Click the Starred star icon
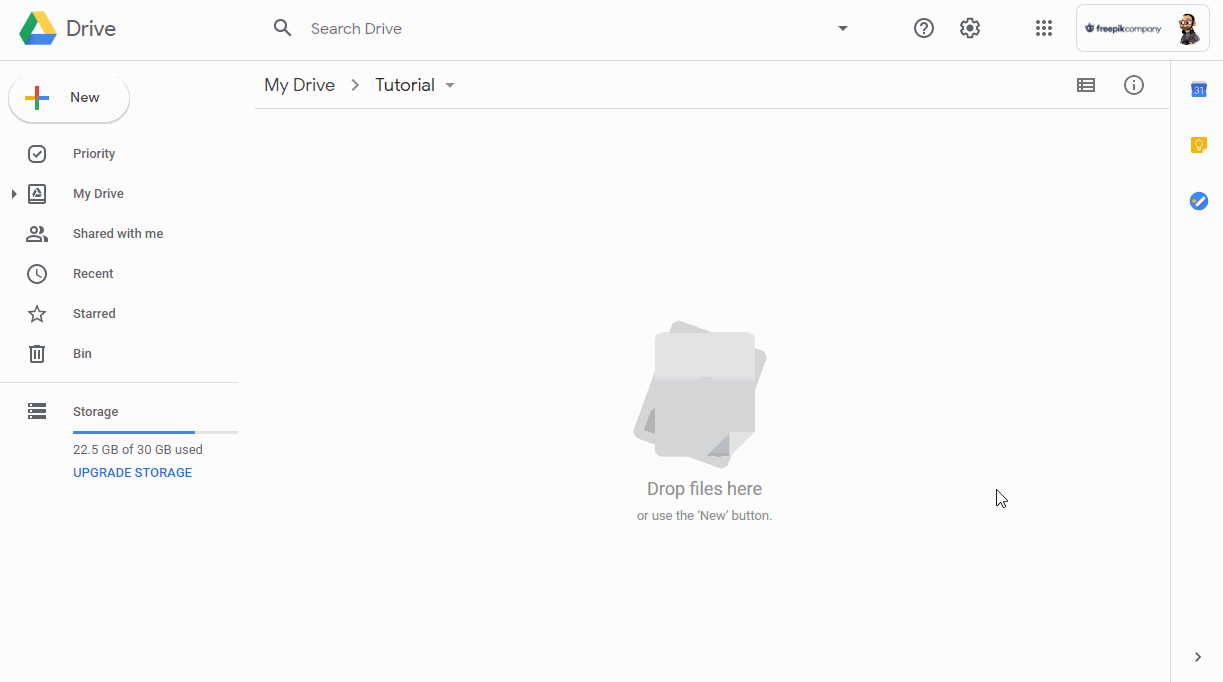The height and width of the screenshot is (682, 1223). [x=37, y=314]
